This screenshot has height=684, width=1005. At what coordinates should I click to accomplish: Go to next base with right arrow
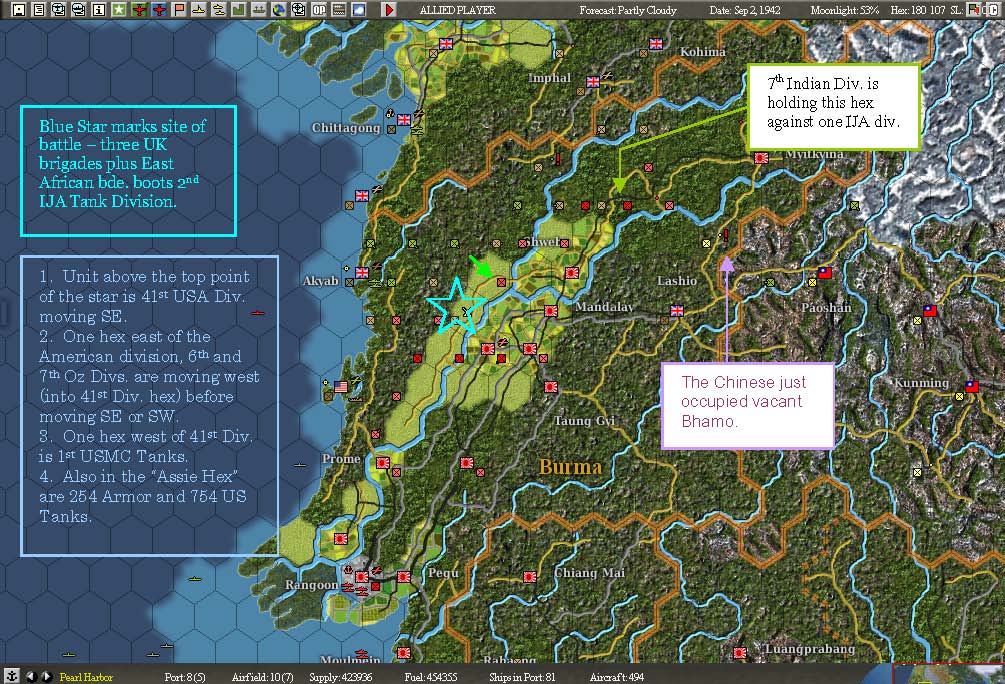click(x=47, y=676)
